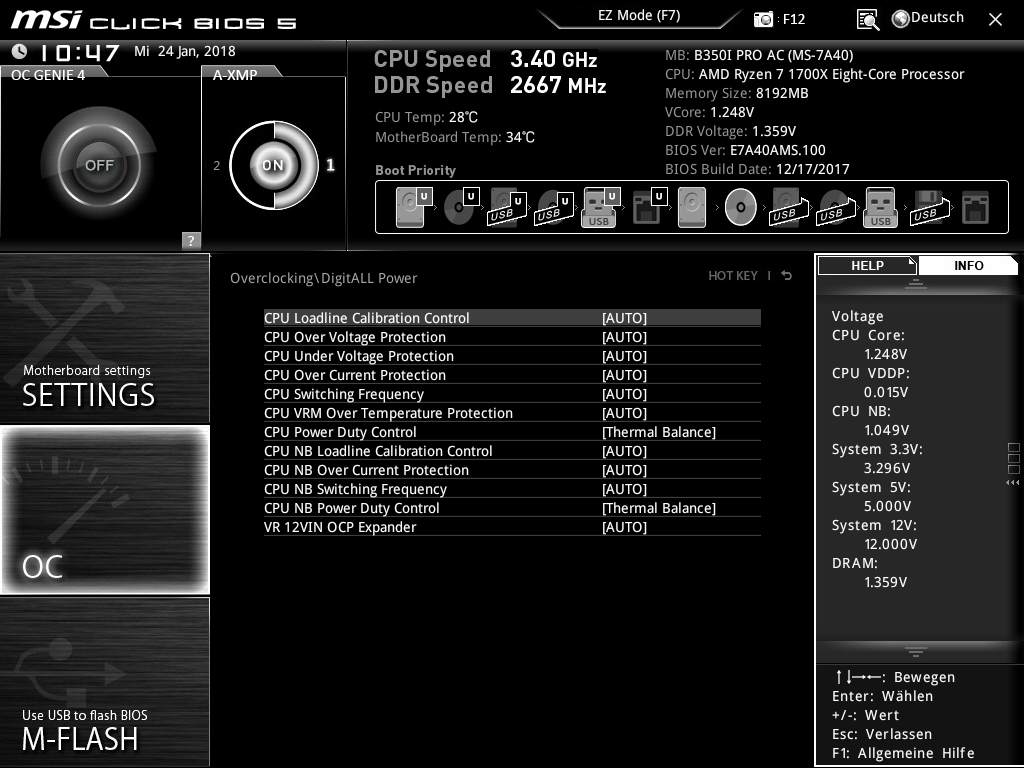Click the OC GENIE 4 panel label
The height and width of the screenshot is (768, 1024).
(x=48, y=74)
